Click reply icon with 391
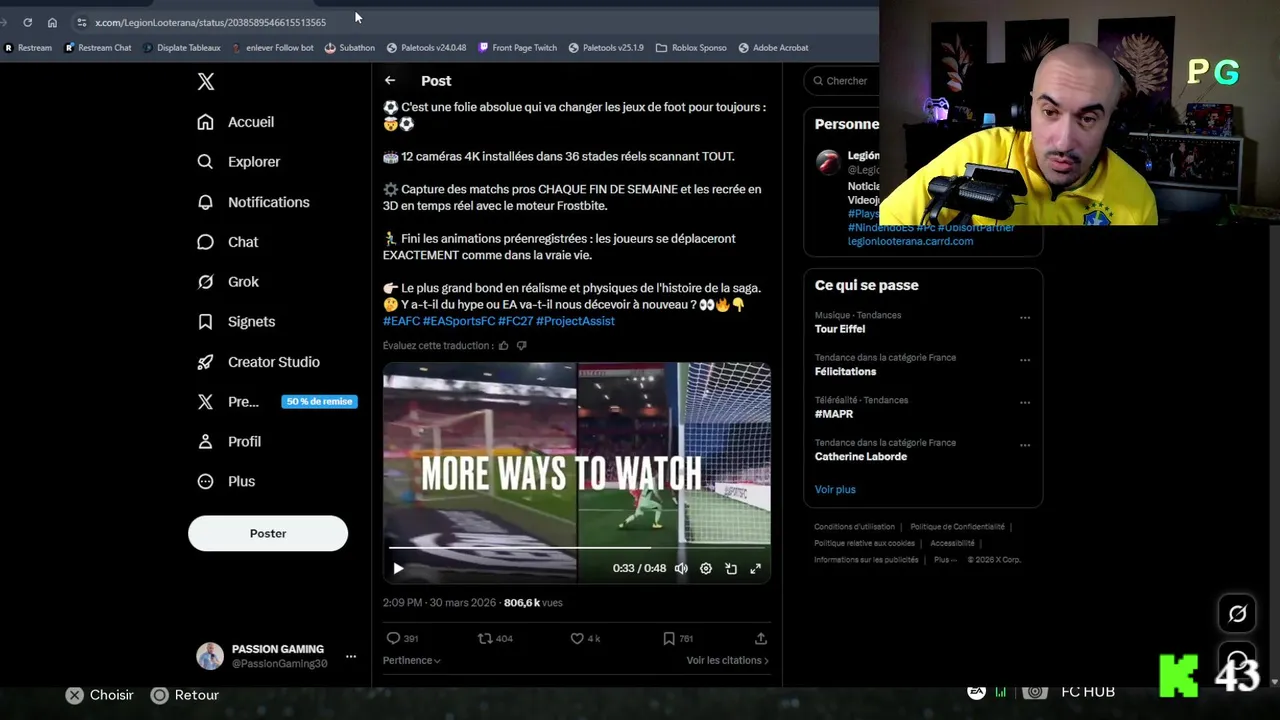1280x720 pixels. pos(402,638)
